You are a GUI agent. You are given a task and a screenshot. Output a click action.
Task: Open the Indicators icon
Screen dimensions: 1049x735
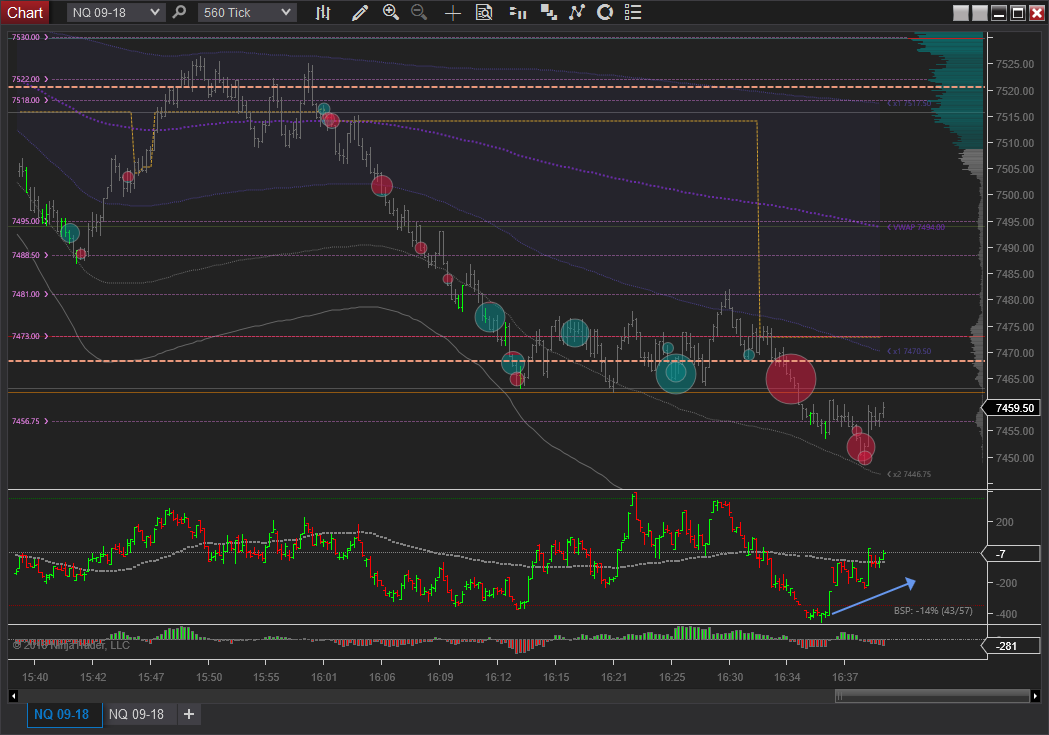[x=576, y=12]
